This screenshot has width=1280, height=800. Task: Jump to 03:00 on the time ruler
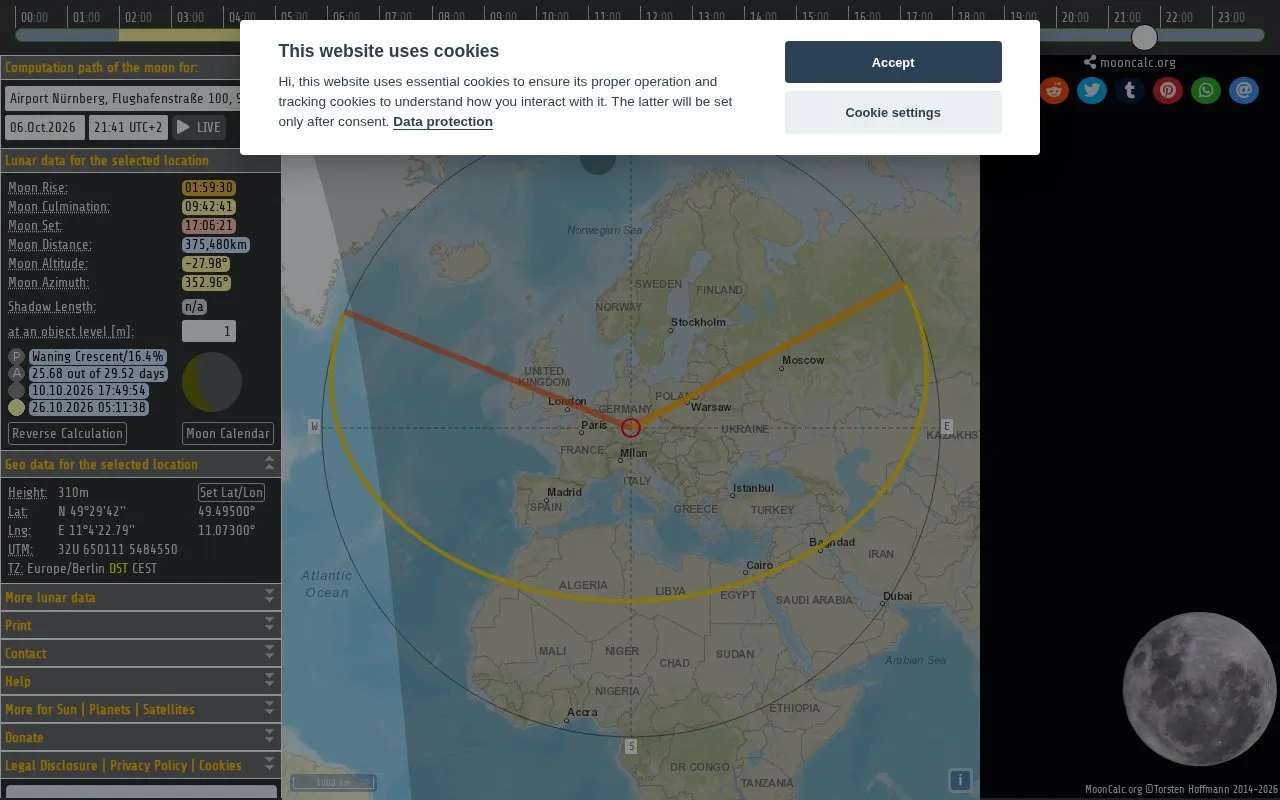pos(190,17)
